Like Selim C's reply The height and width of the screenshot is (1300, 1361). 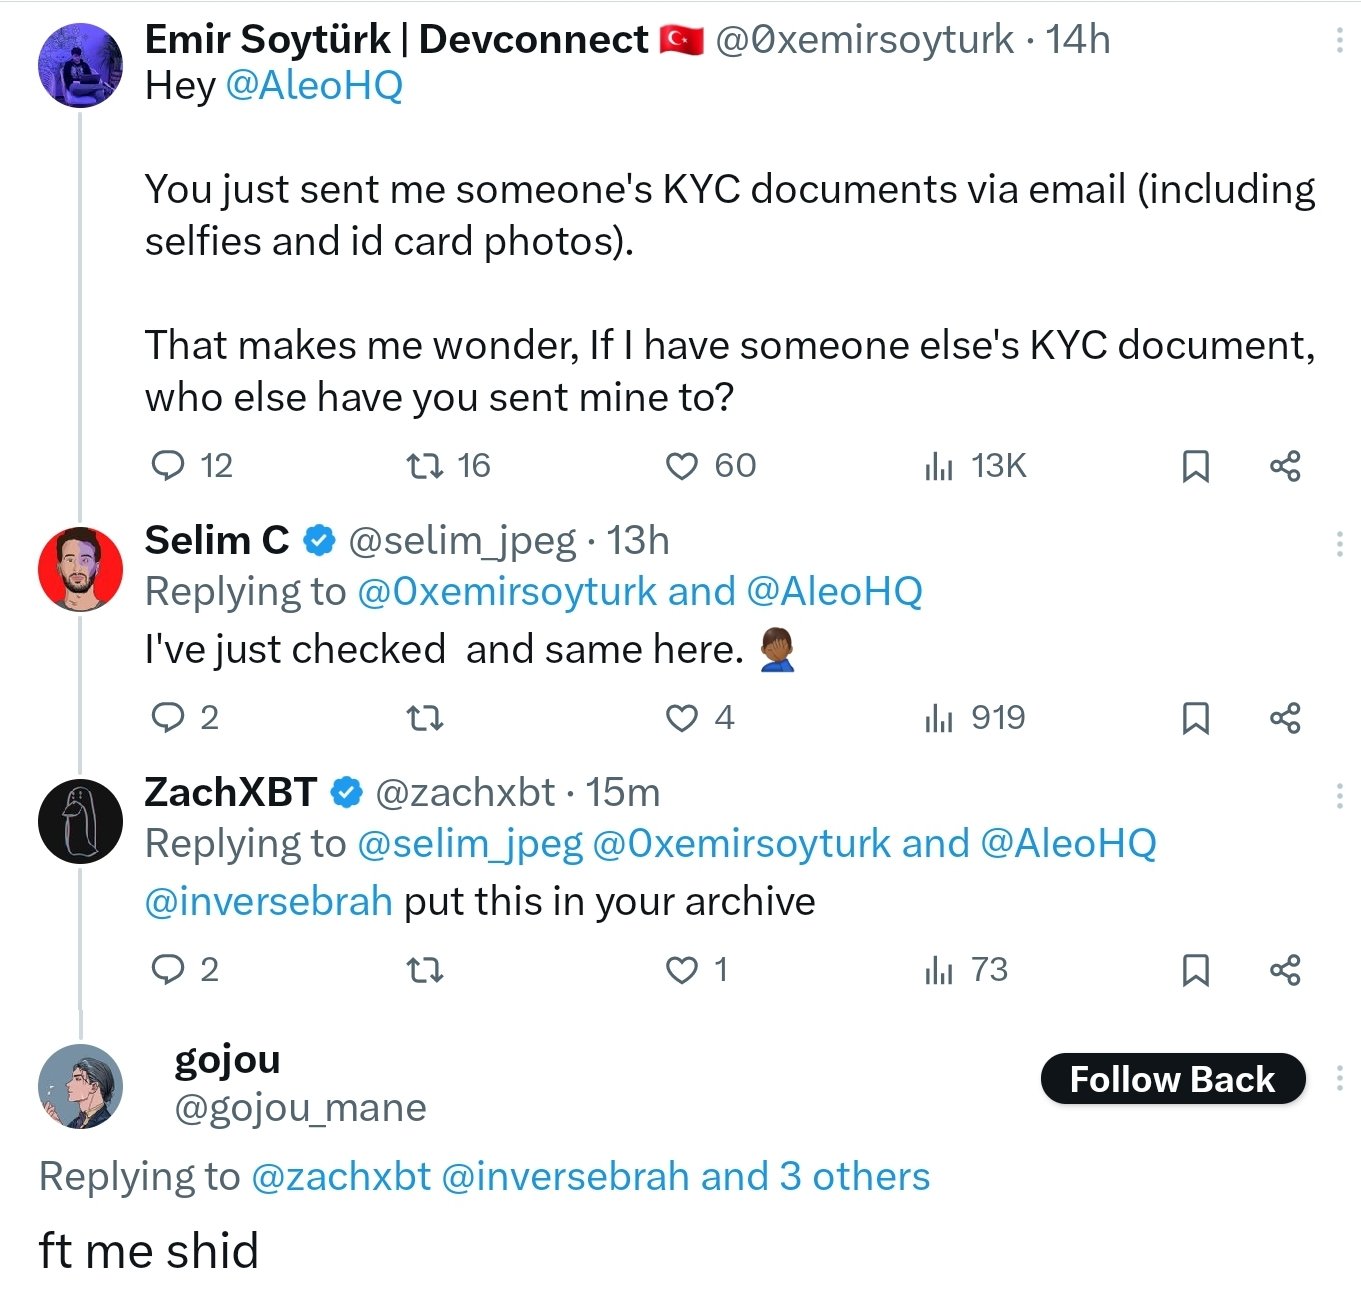pos(682,718)
